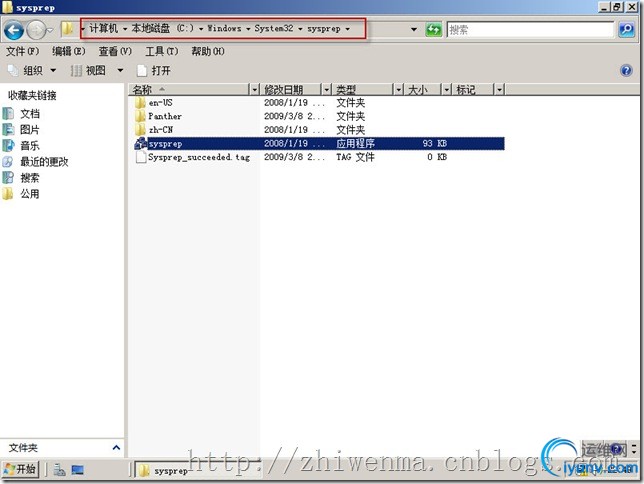The image size is (644, 484).
Task: Select the Panther folder icon
Action: [140, 116]
